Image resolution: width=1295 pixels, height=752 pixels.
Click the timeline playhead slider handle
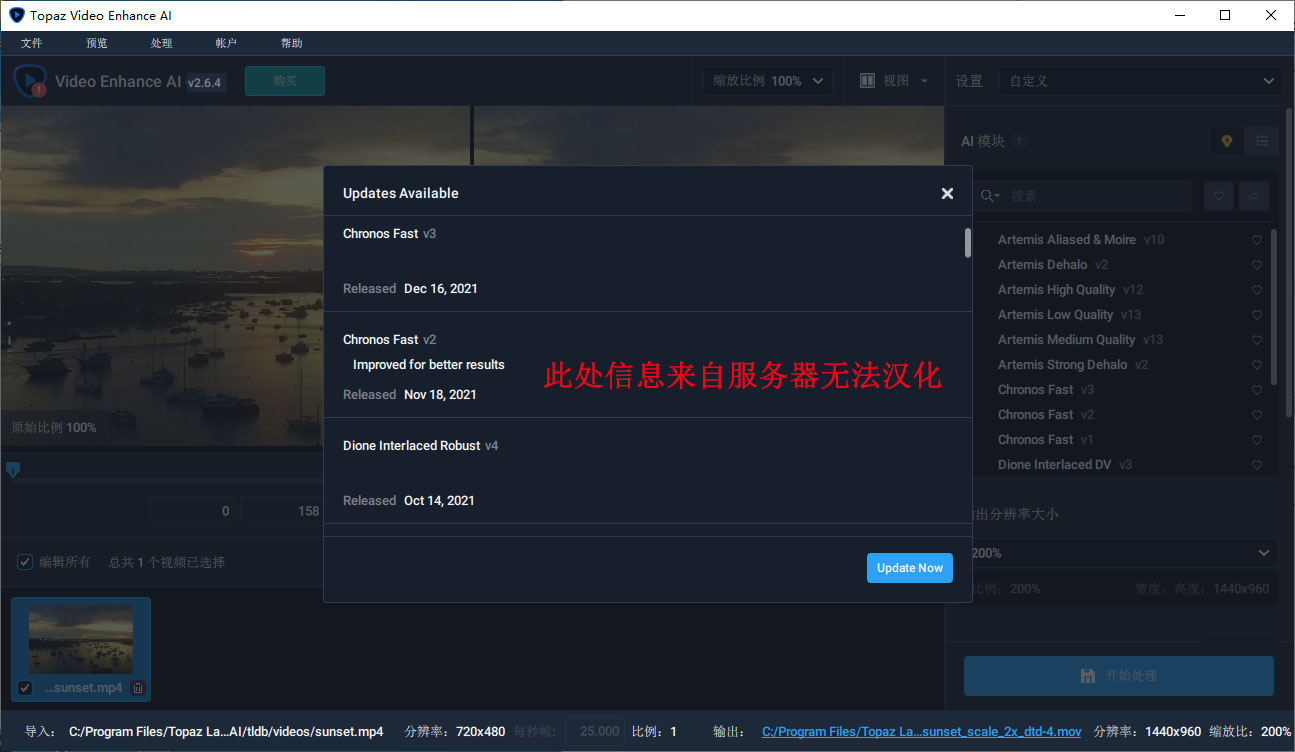[13, 469]
